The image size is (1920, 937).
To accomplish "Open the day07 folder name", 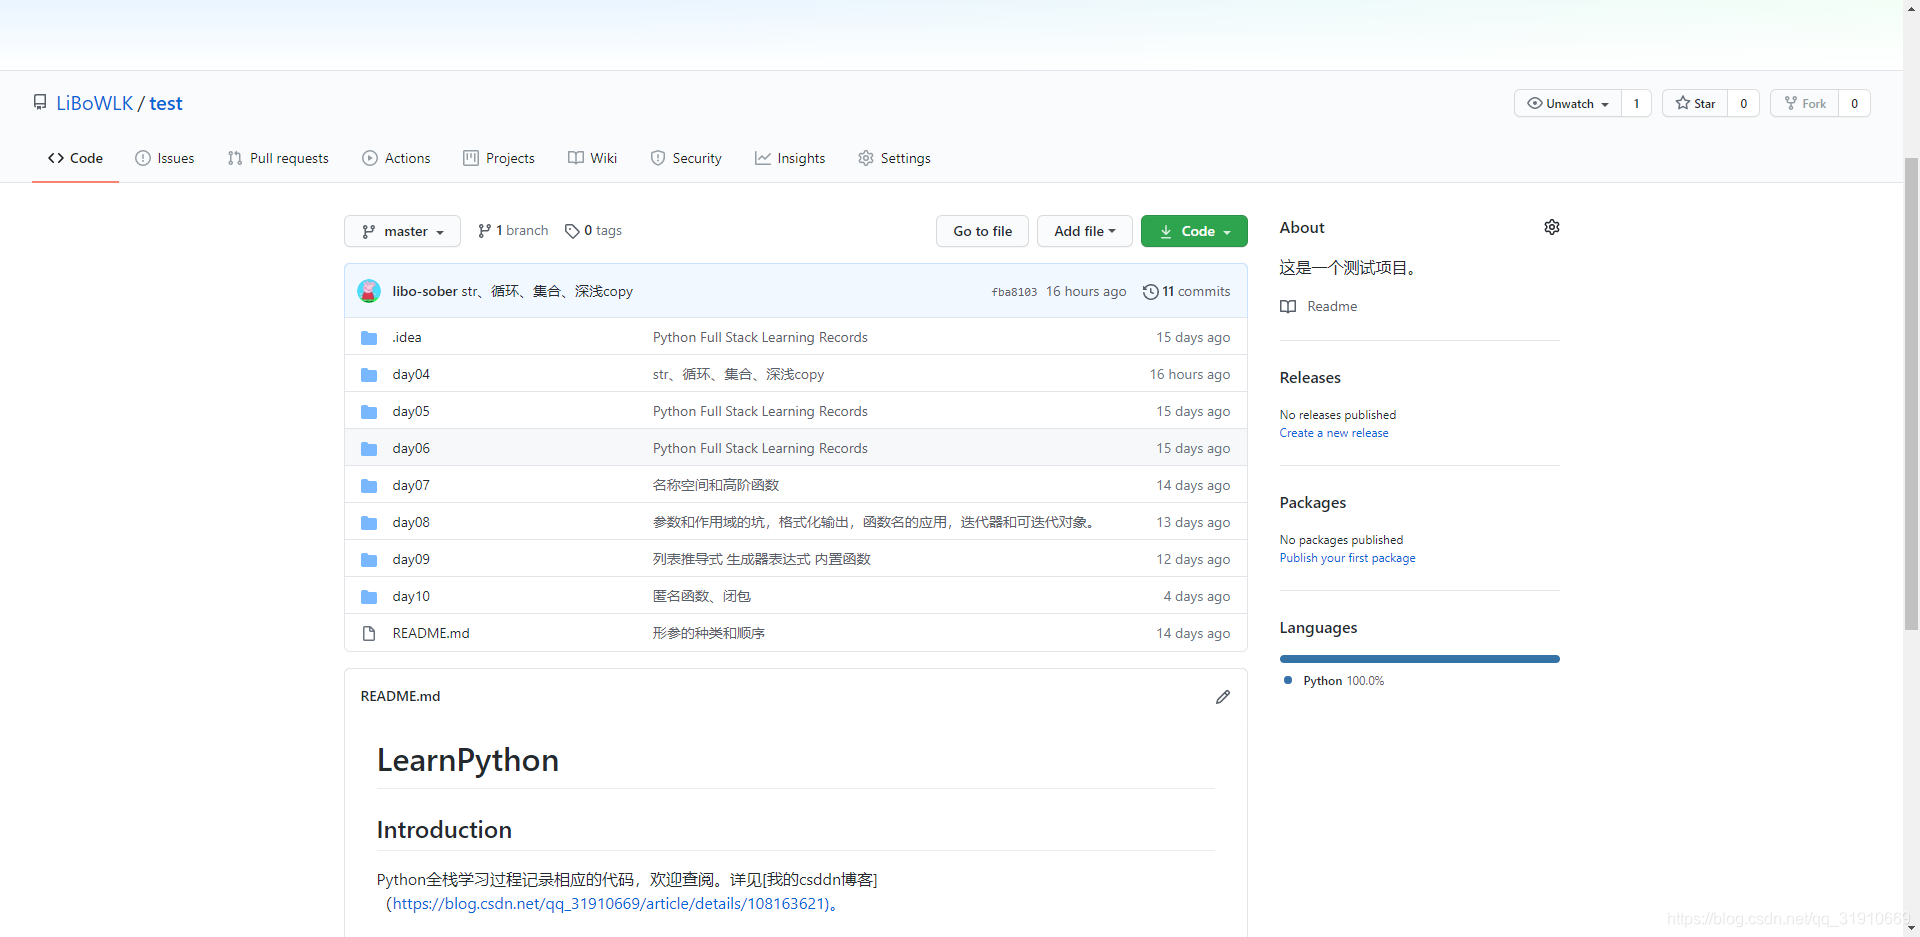I will (x=411, y=486).
